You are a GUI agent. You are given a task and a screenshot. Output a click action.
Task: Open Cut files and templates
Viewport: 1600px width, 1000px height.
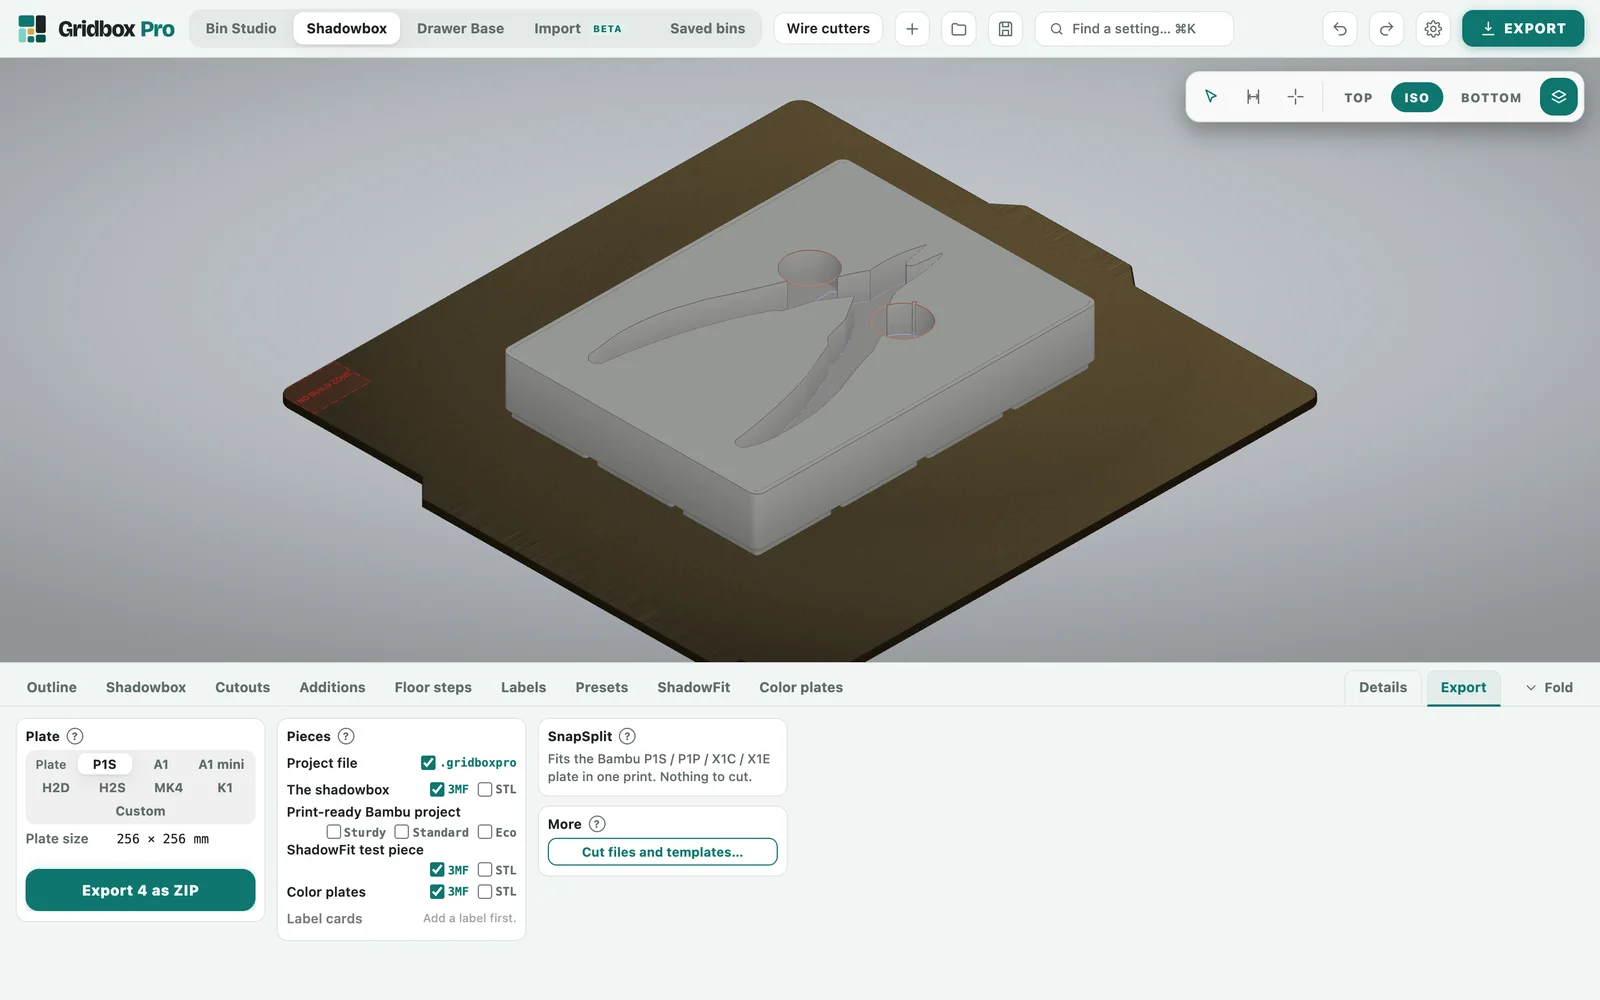tap(662, 852)
